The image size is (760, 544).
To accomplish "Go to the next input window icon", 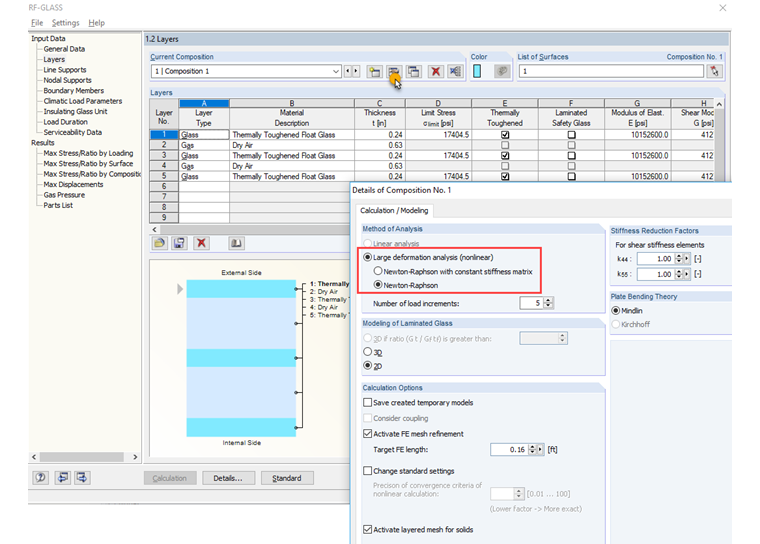I will [82, 478].
